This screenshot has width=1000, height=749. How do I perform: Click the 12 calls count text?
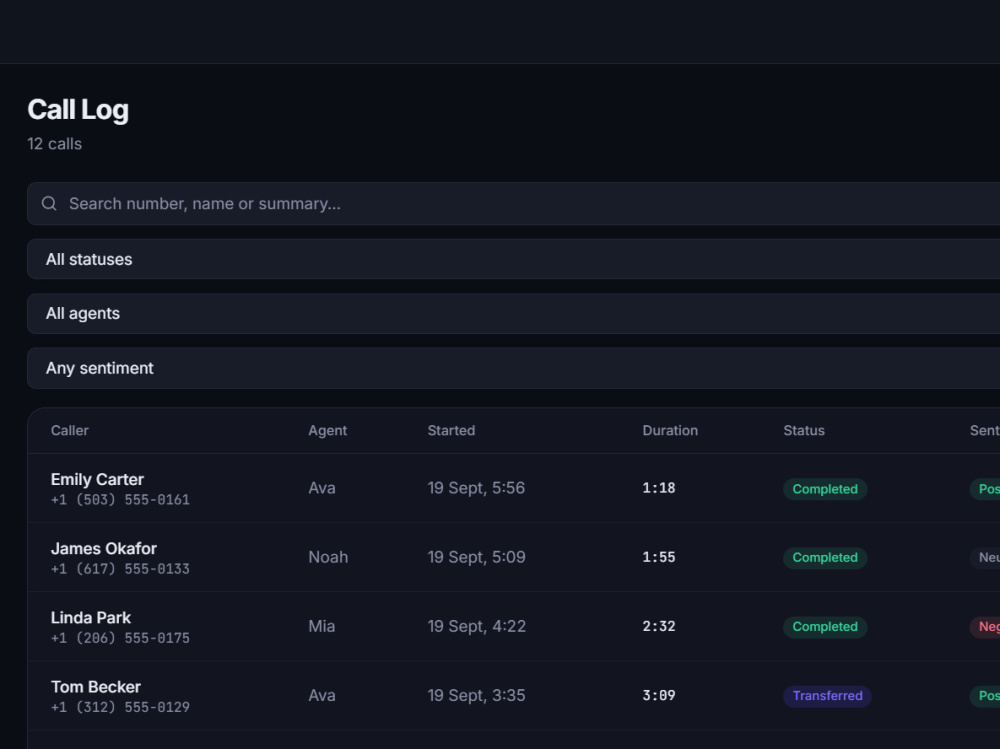pos(54,144)
